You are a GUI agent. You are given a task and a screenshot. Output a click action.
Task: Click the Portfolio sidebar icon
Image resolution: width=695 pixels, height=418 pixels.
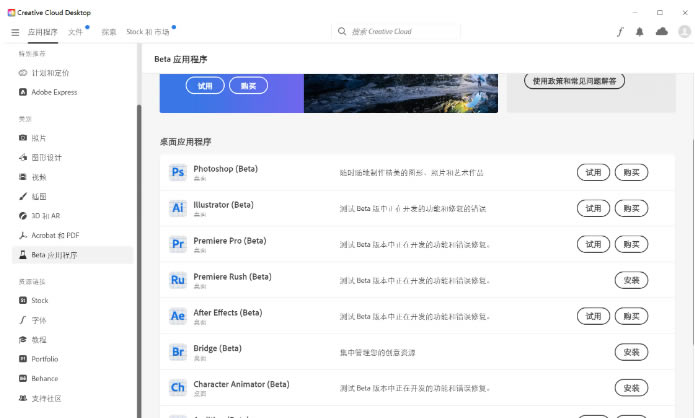pos(23,359)
